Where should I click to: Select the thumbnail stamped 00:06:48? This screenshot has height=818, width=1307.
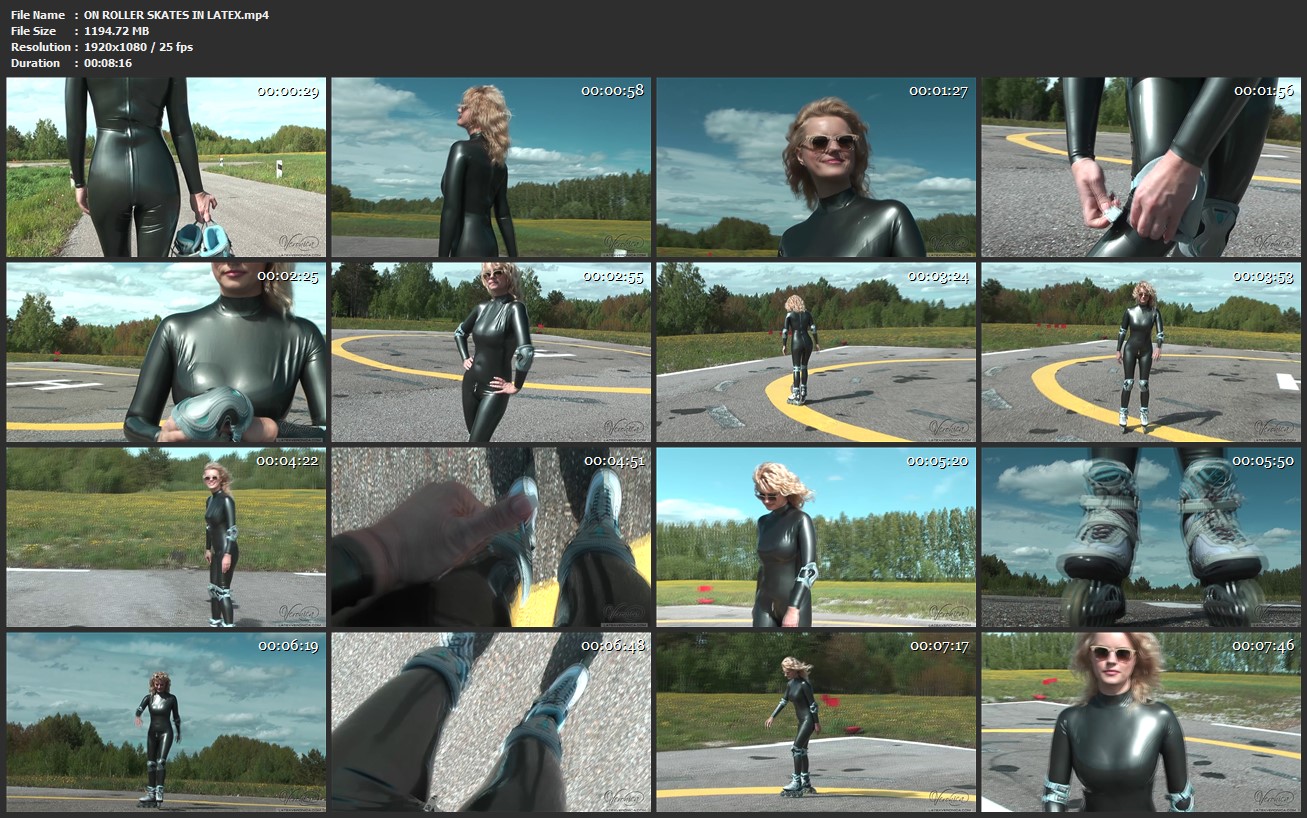(x=491, y=722)
